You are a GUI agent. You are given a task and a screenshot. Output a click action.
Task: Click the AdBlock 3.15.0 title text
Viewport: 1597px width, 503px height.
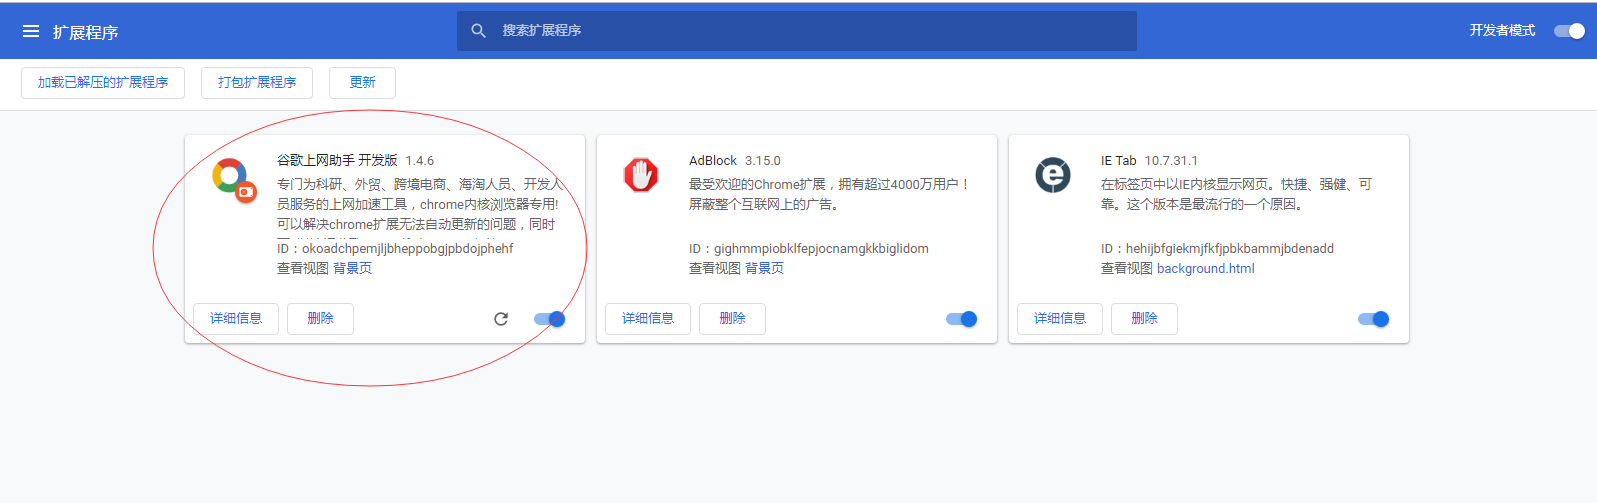point(735,160)
